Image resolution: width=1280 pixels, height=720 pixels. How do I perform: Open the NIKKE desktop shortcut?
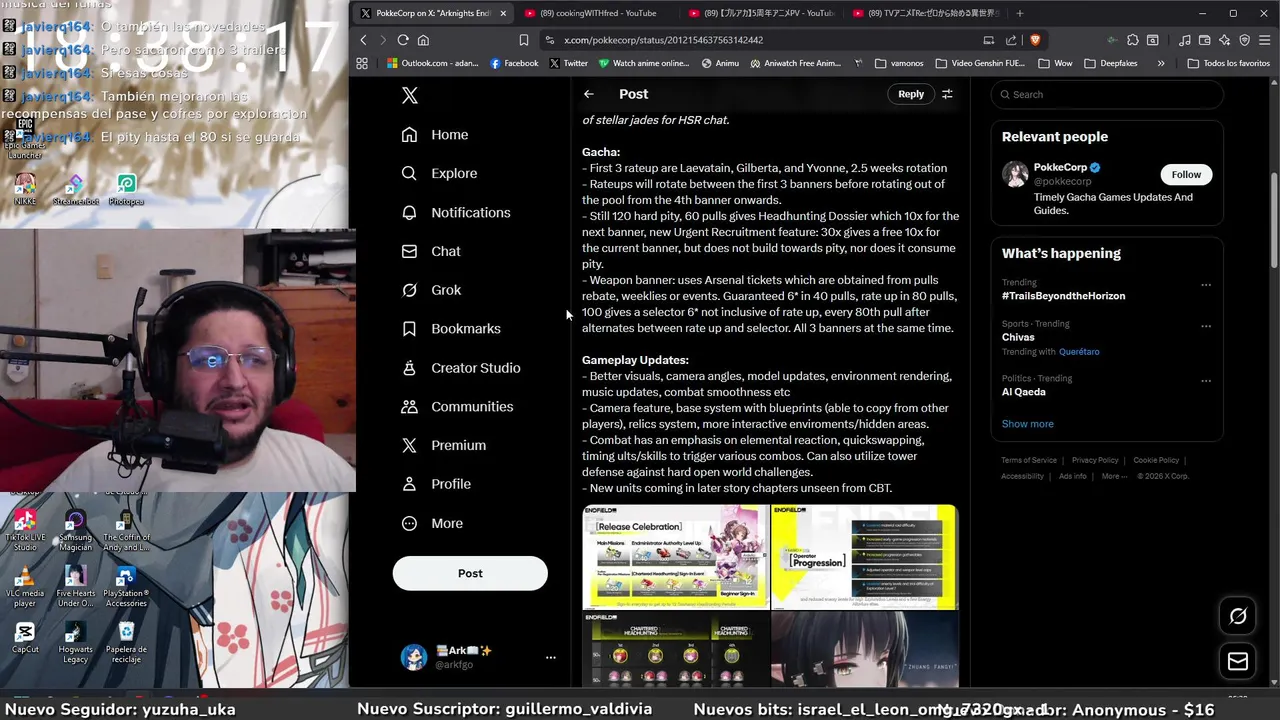click(25, 189)
